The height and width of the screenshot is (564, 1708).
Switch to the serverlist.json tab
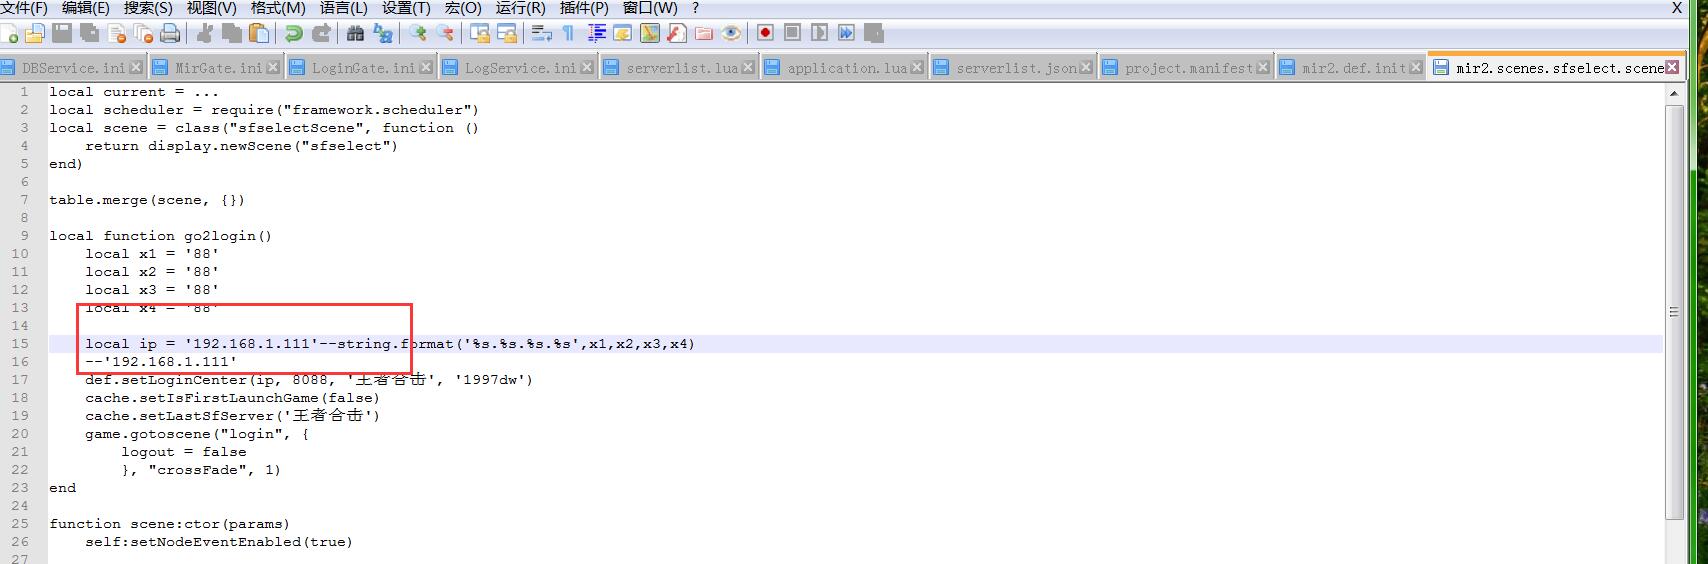pyautogui.click(x=1016, y=68)
